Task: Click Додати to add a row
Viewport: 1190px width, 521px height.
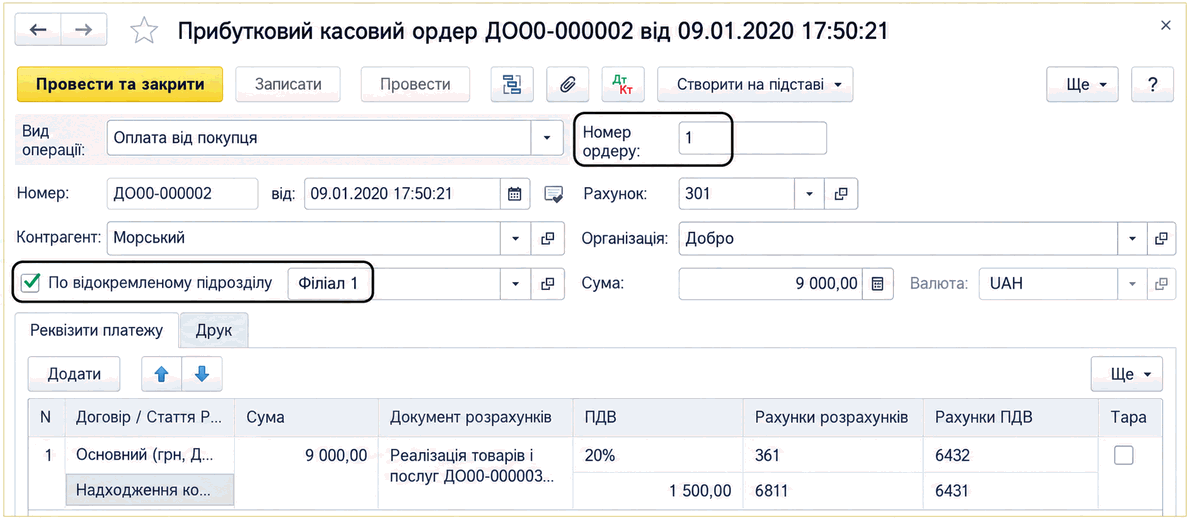Action: pos(74,374)
